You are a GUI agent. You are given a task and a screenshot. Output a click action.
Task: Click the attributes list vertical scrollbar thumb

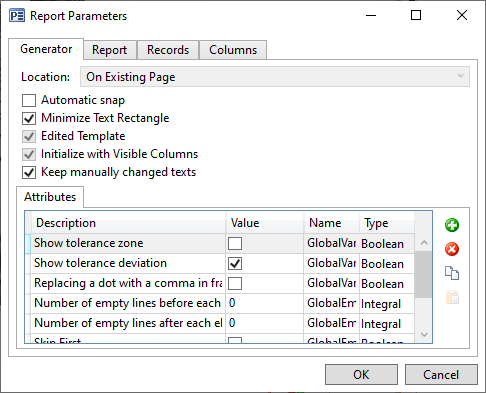point(424,274)
